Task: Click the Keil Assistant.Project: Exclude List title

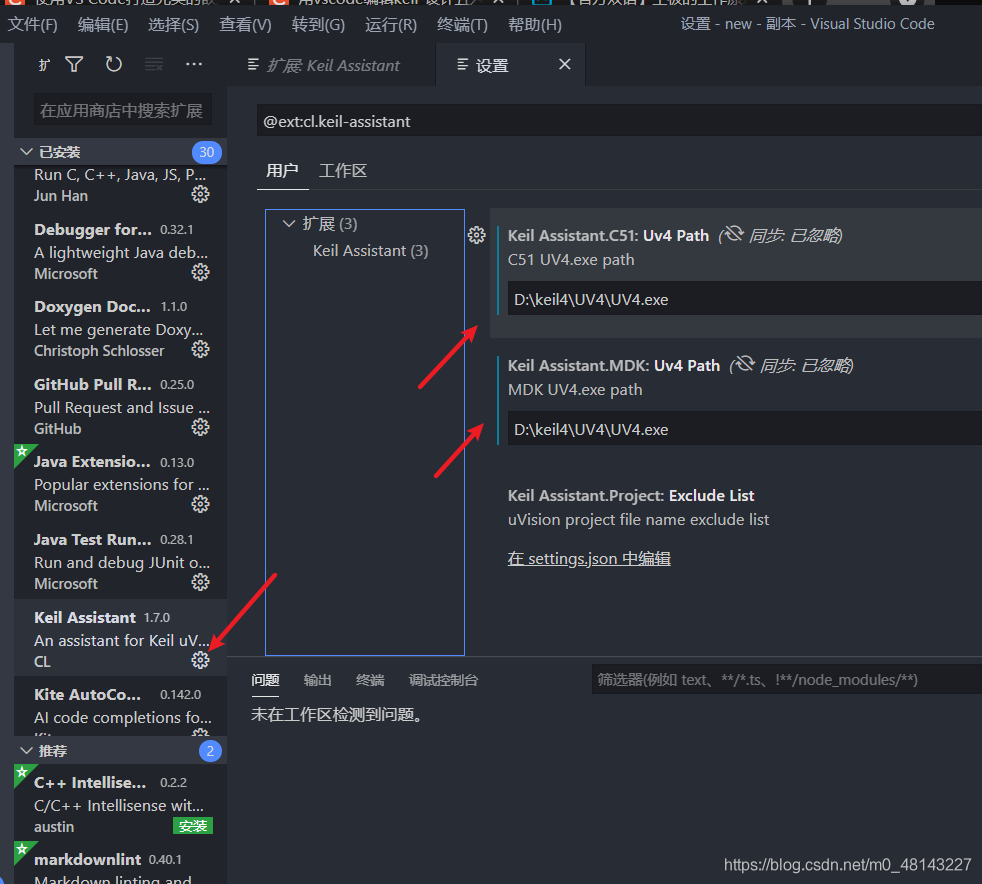Action: coord(631,495)
